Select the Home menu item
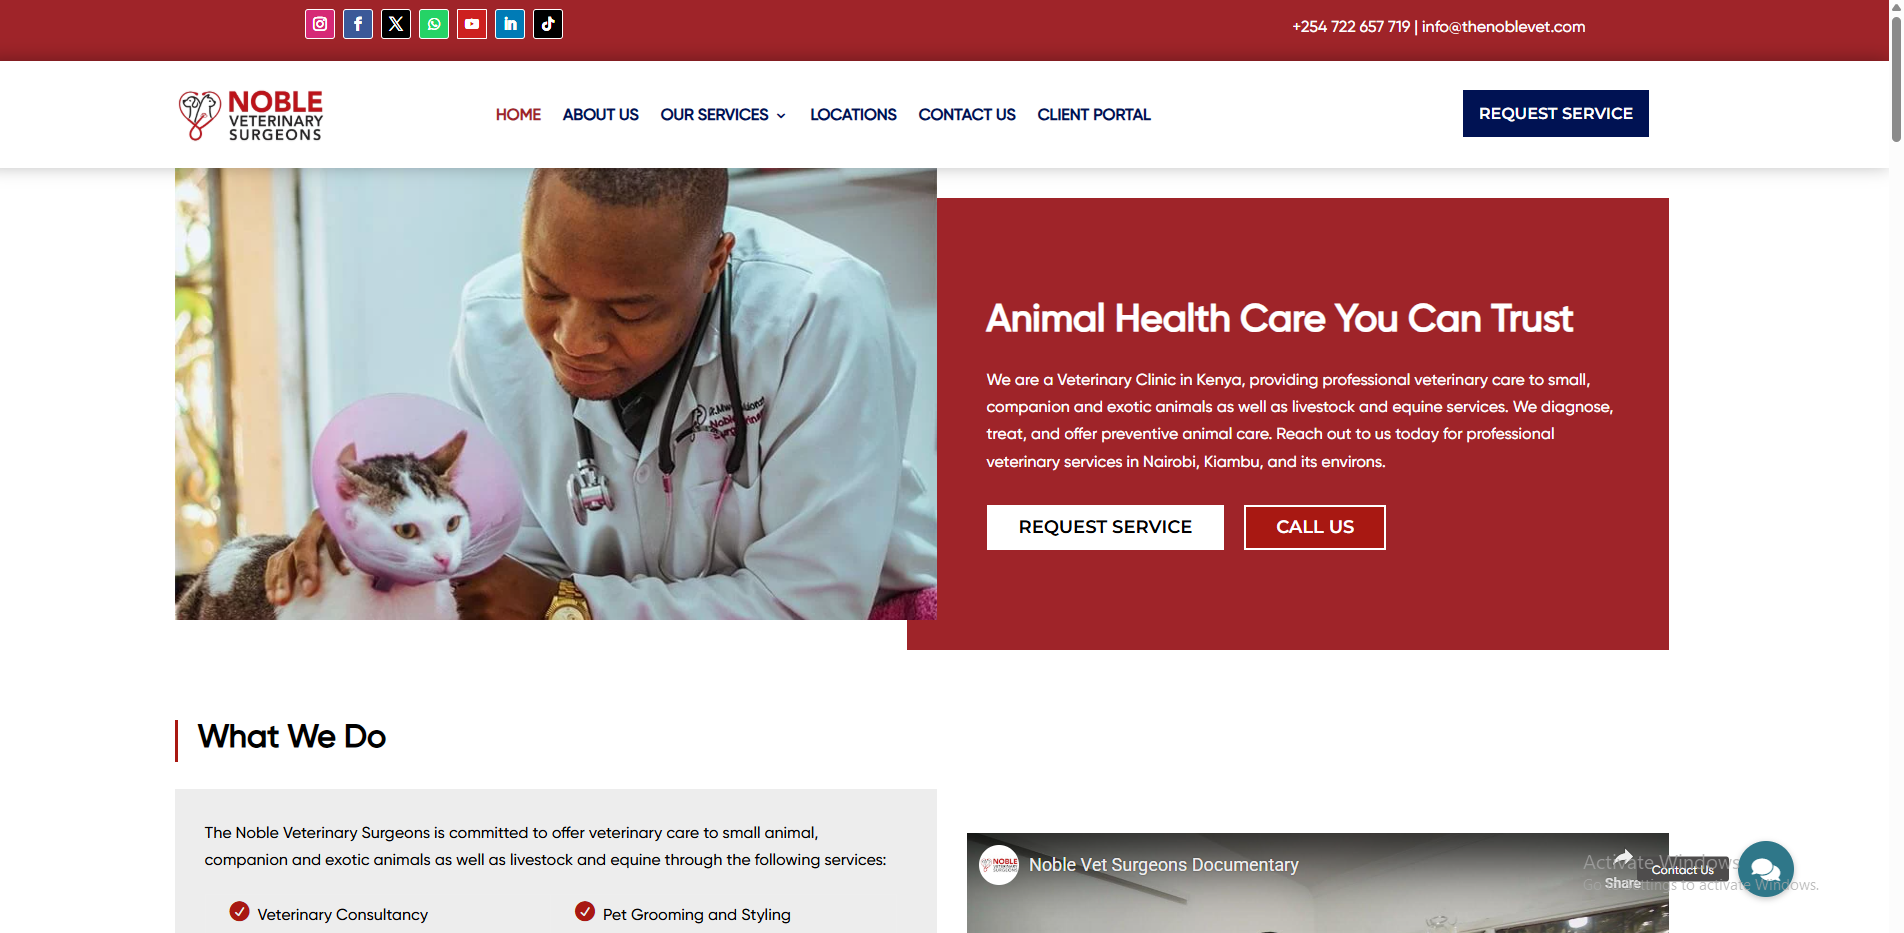 (518, 115)
